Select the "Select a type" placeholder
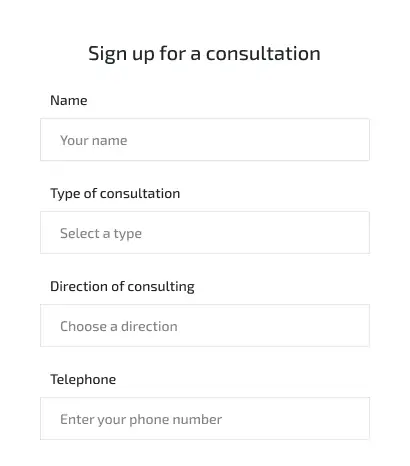The image size is (410, 466). [101, 234]
